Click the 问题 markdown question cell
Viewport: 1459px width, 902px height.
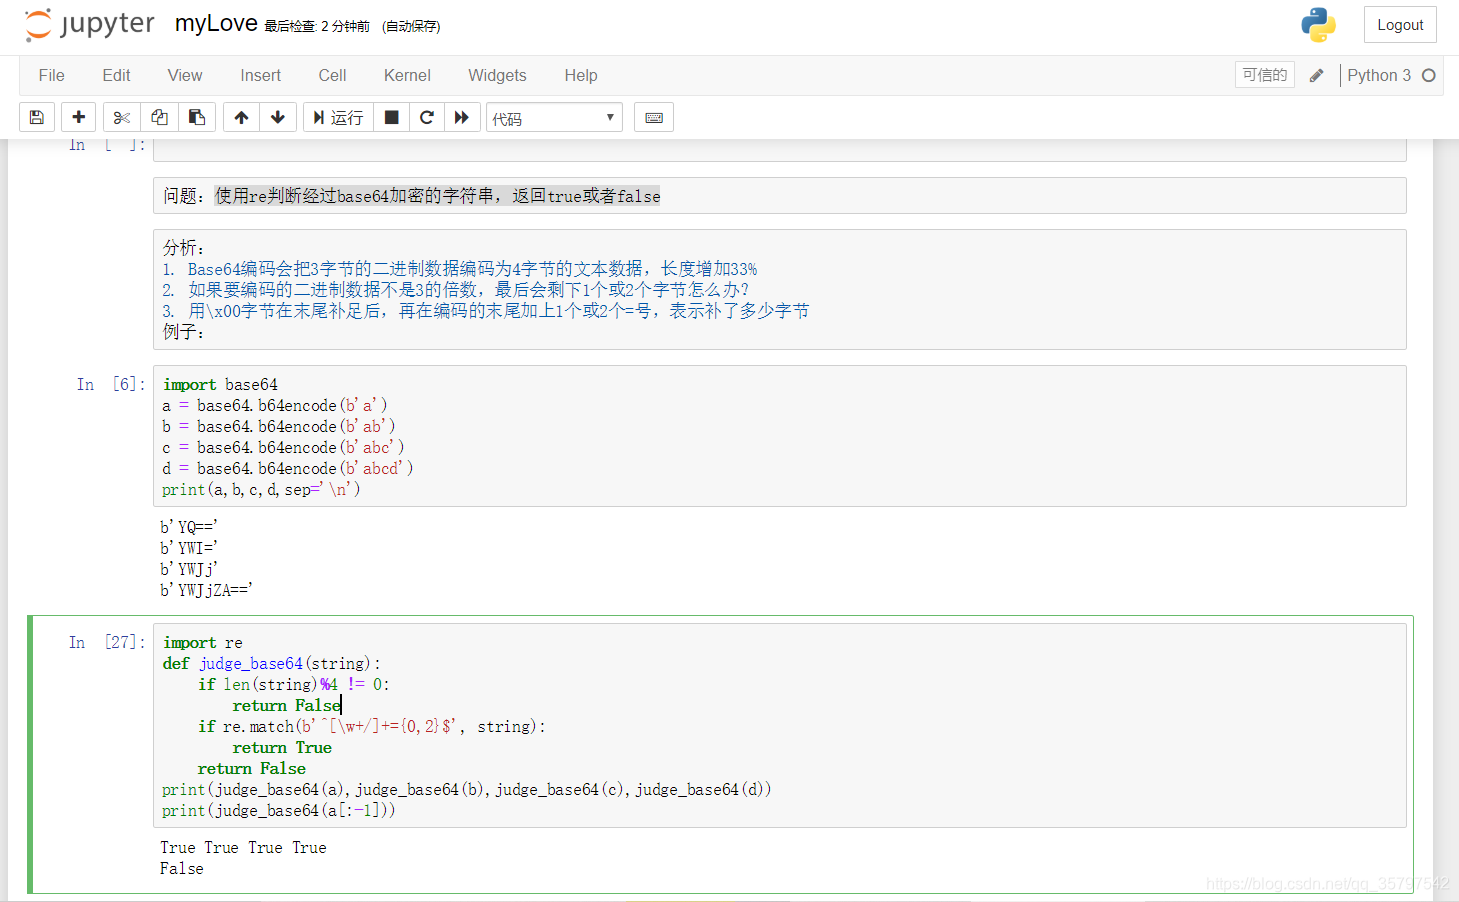click(780, 196)
